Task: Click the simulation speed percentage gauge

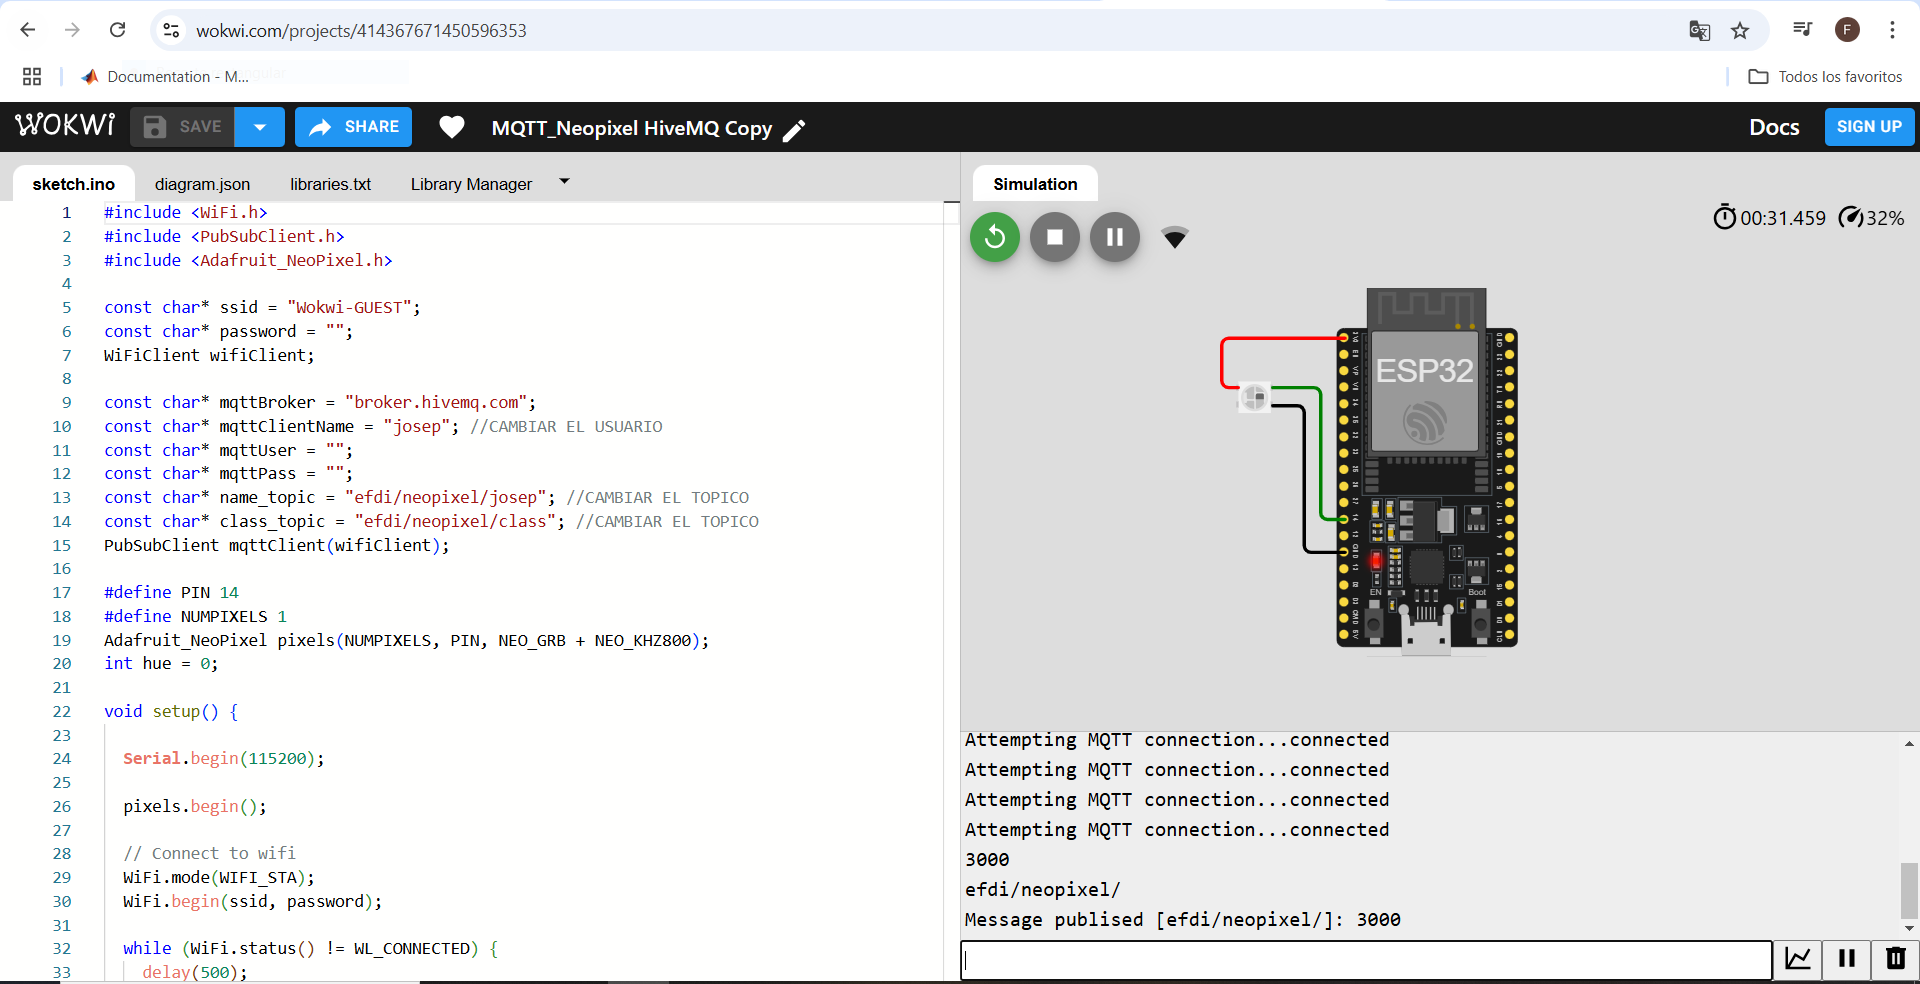Action: (1872, 218)
